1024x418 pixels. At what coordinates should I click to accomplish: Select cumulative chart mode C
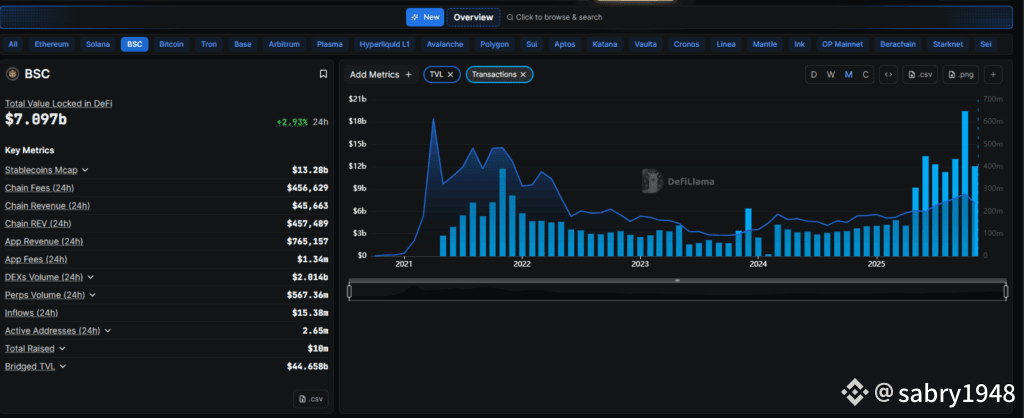(865, 75)
